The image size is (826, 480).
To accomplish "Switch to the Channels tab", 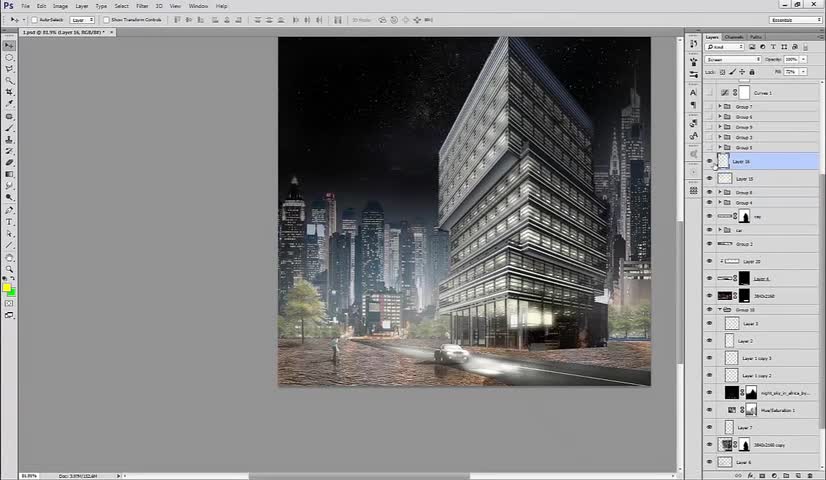I will point(733,37).
